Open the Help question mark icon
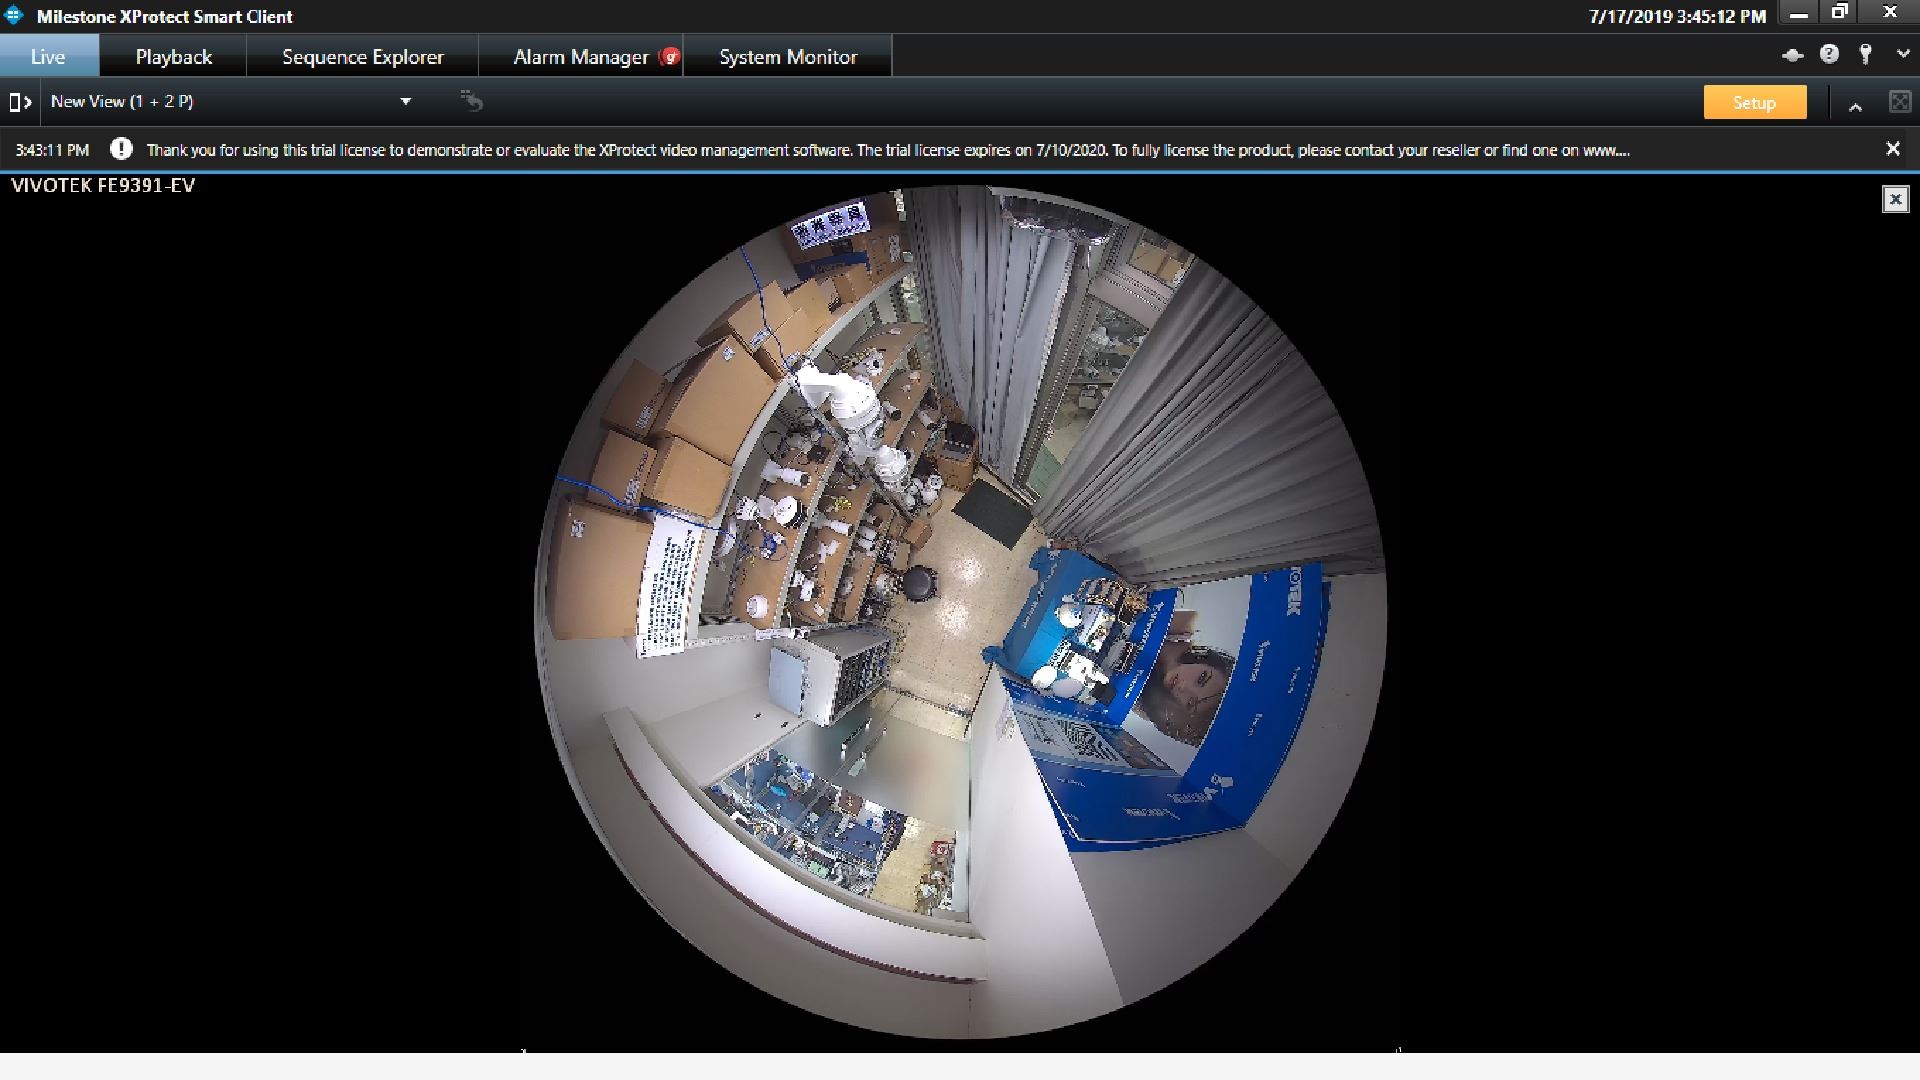The image size is (1920, 1080). (1829, 55)
